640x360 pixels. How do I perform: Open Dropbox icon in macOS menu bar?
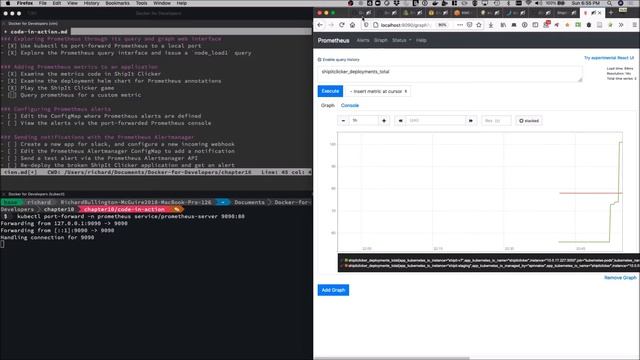pyautogui.click(x=396, y=3)
